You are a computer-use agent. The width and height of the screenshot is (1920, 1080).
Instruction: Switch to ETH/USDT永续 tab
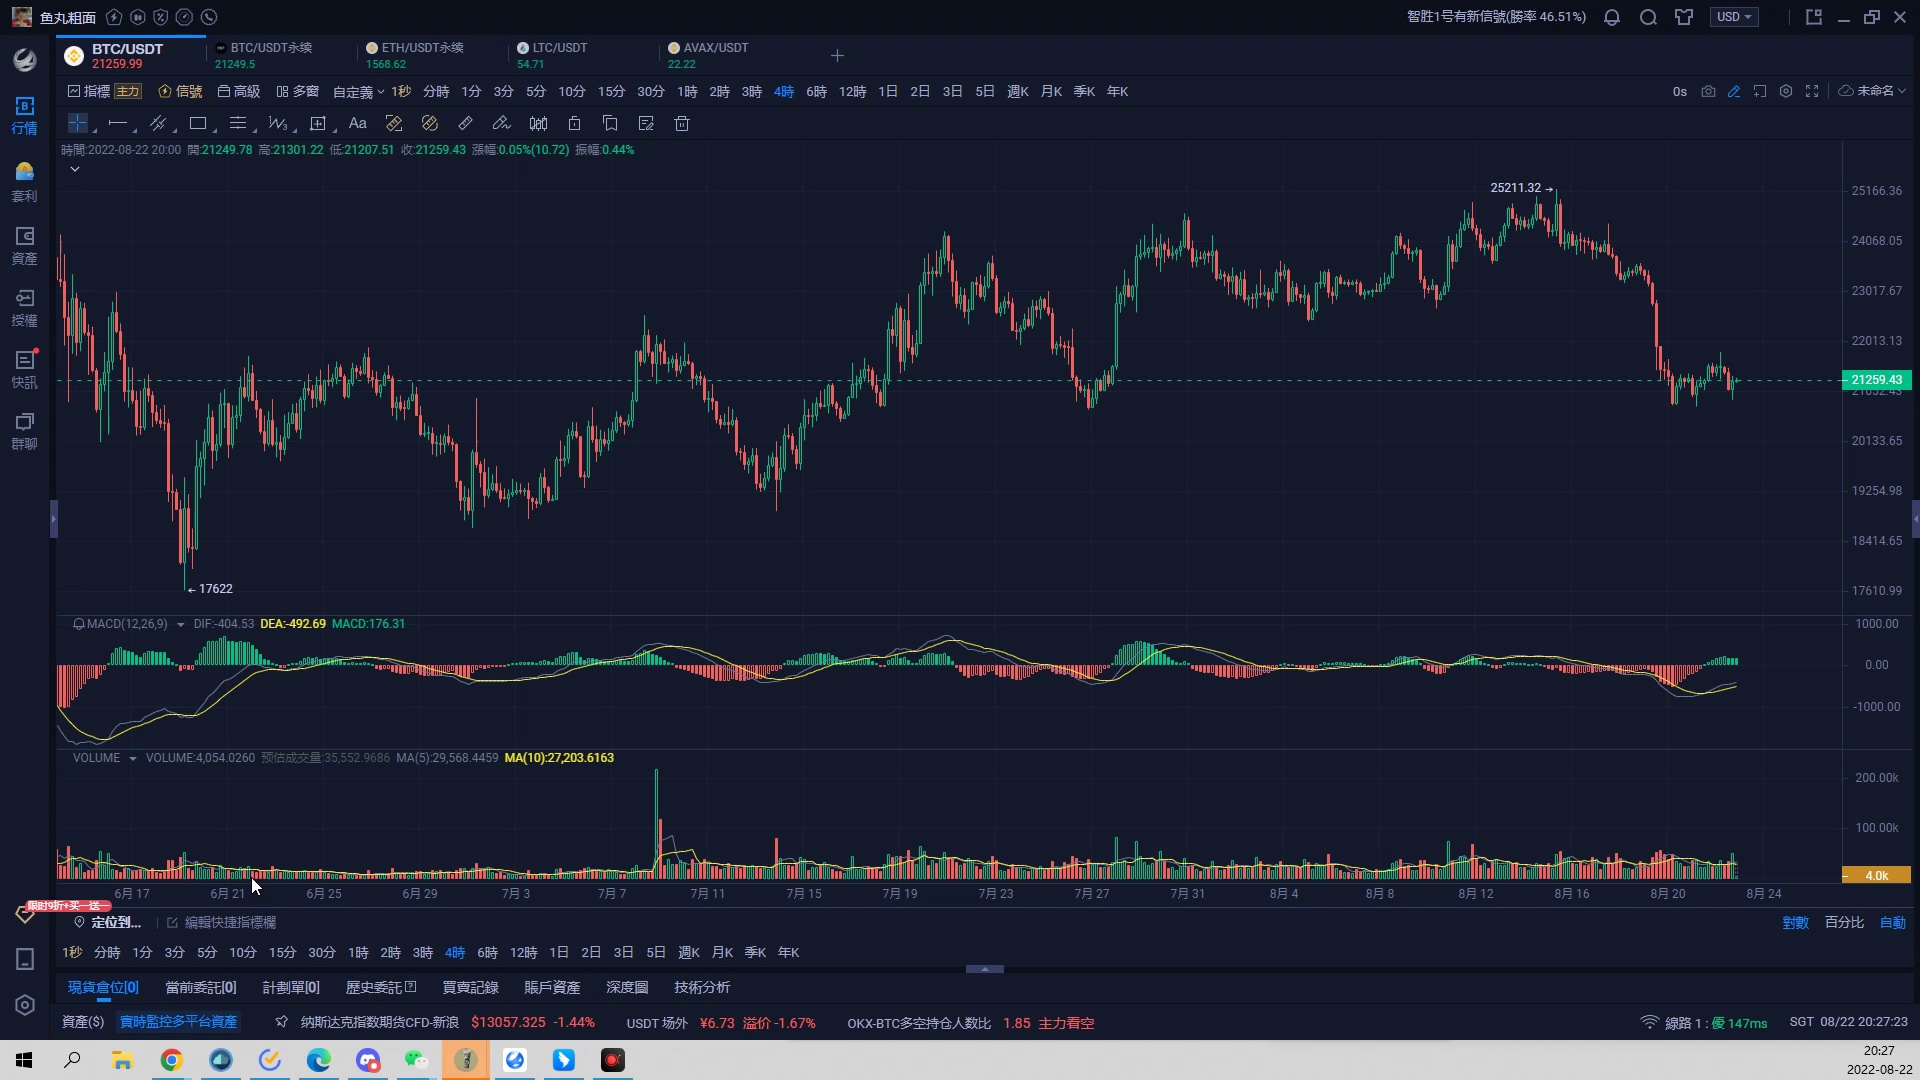tap(420, 55)
